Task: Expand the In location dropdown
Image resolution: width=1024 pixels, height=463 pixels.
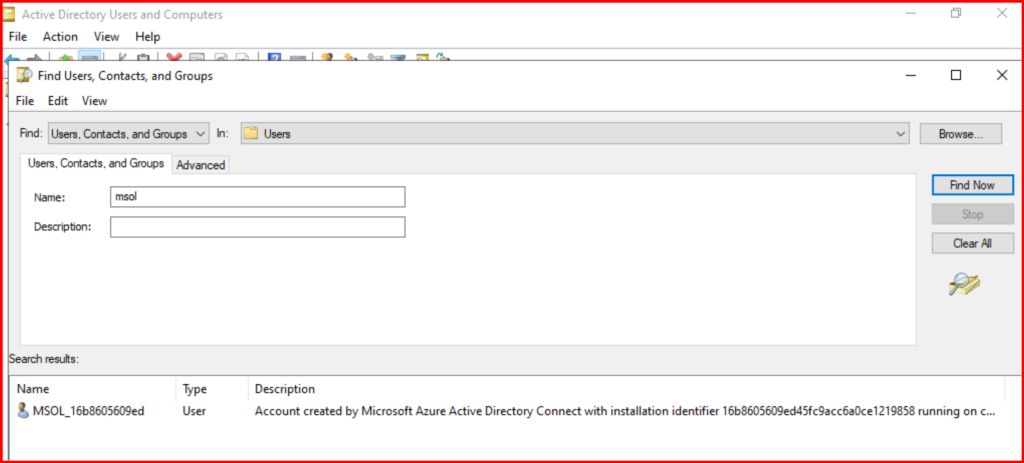Action: 900,133
